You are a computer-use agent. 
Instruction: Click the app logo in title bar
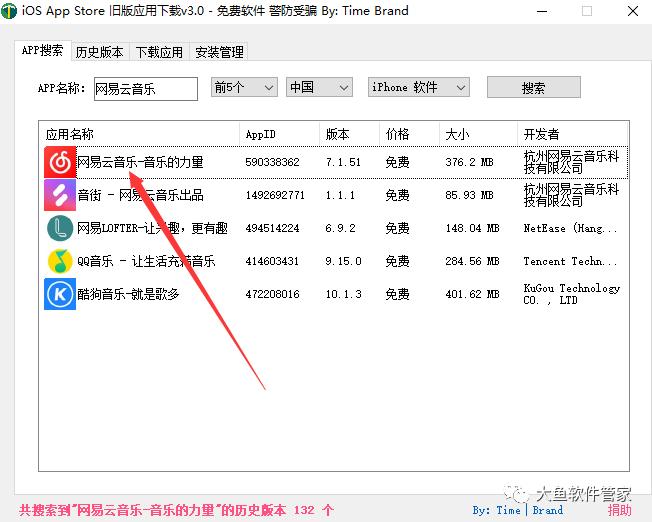point(9,11)
